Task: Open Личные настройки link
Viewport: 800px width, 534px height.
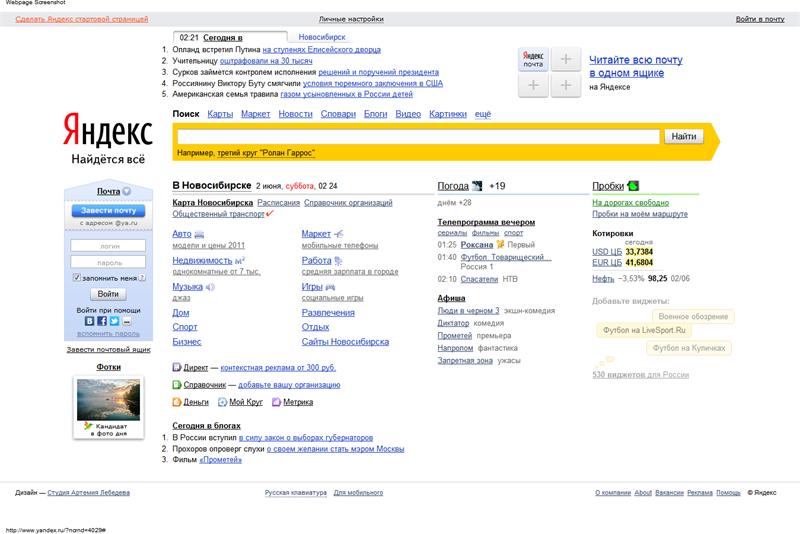Action: [351, 19]
